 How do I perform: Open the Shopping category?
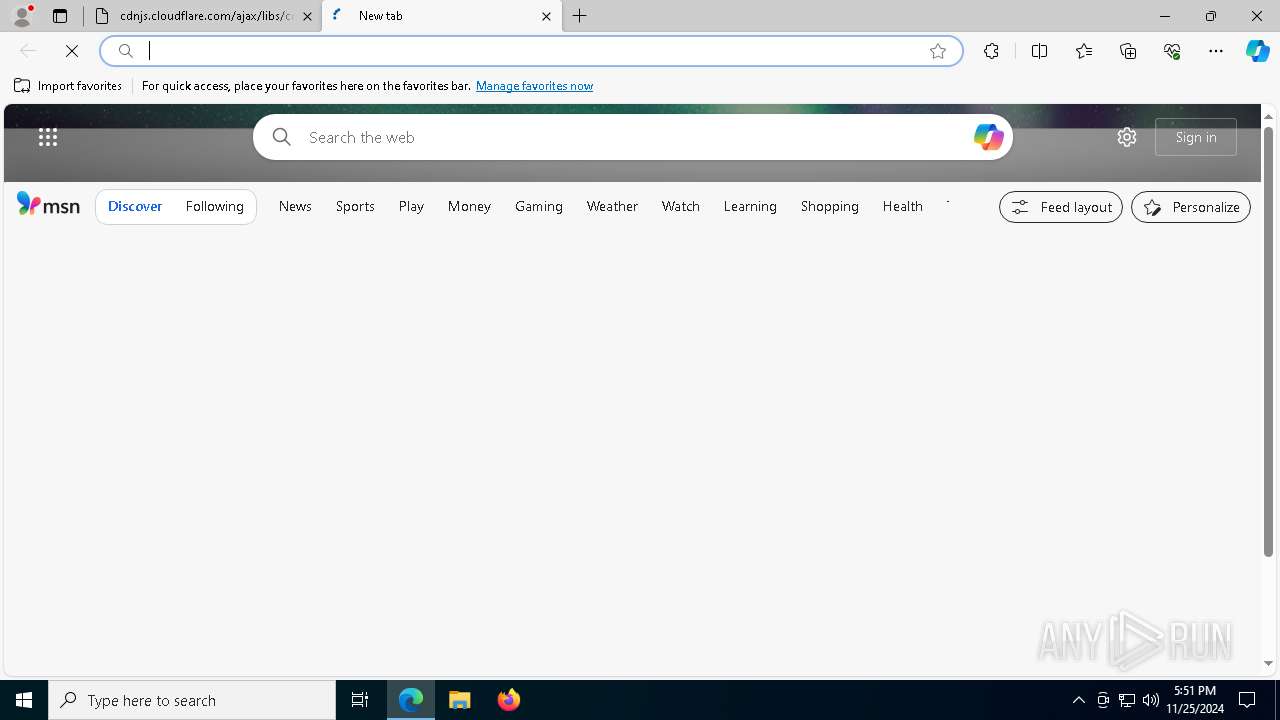pyautogui.click(x=830, y=206)
